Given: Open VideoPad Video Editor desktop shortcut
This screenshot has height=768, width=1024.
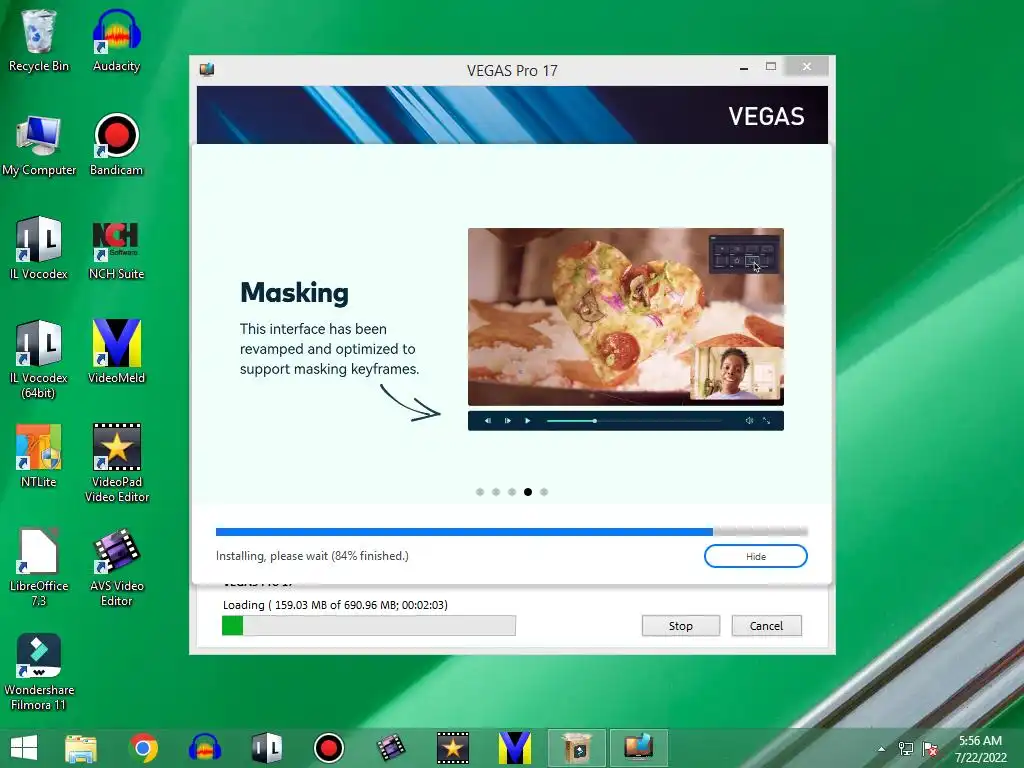Looking at the screenshot, I should tap(116, 463).
